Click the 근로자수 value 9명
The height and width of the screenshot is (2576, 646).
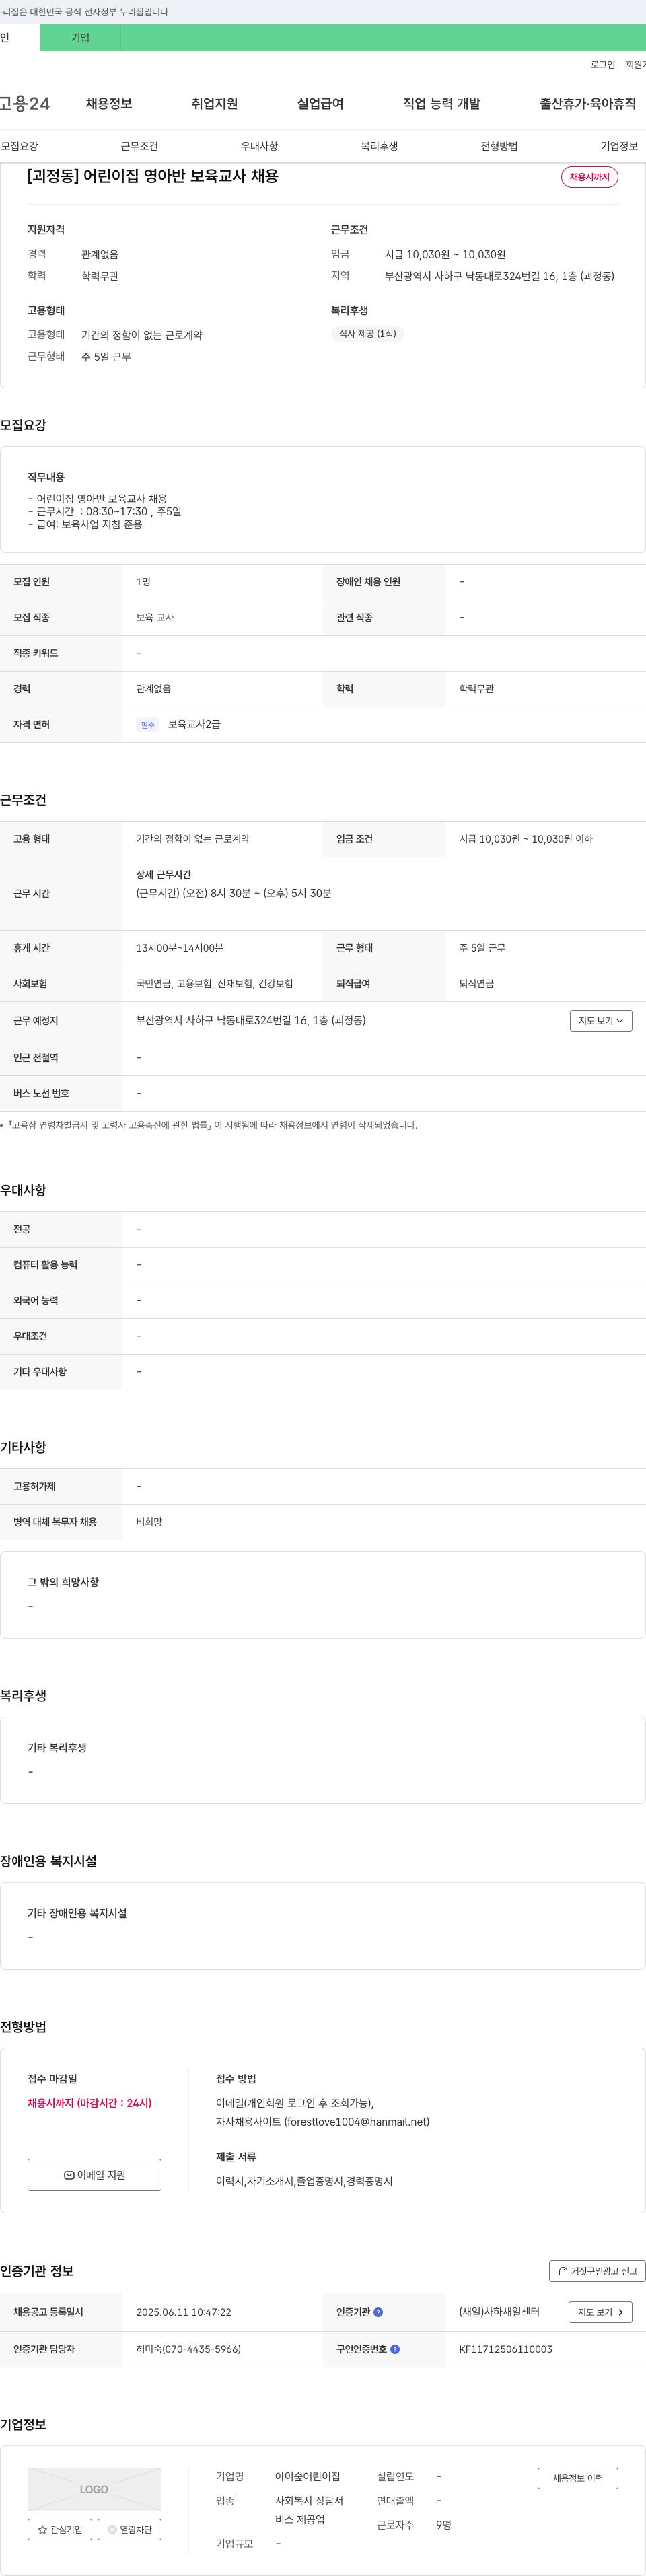(443, 2525)
